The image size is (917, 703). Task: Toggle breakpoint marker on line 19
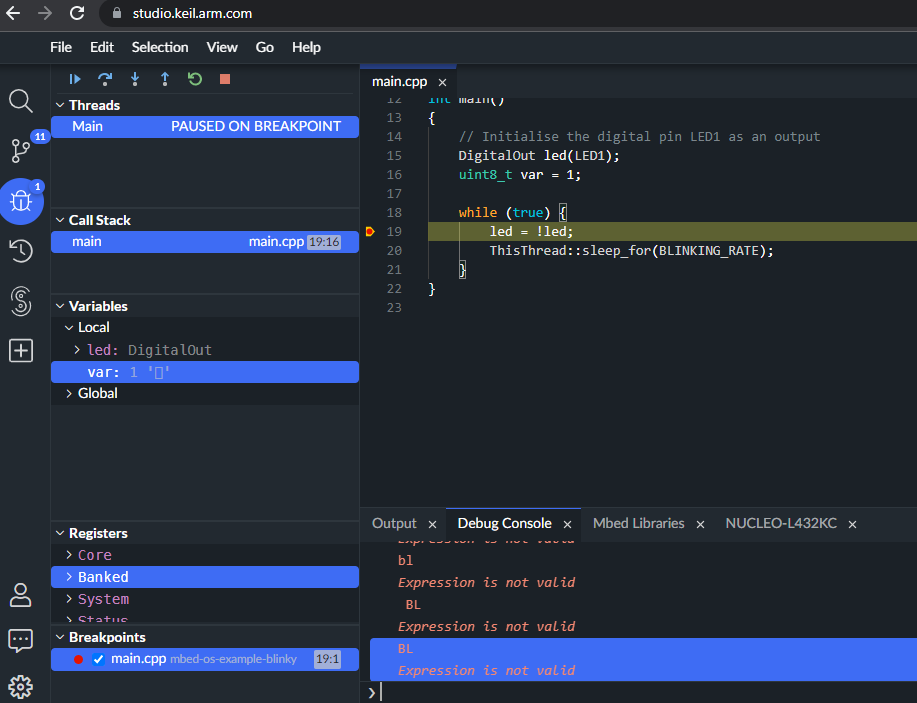point(370,232)
